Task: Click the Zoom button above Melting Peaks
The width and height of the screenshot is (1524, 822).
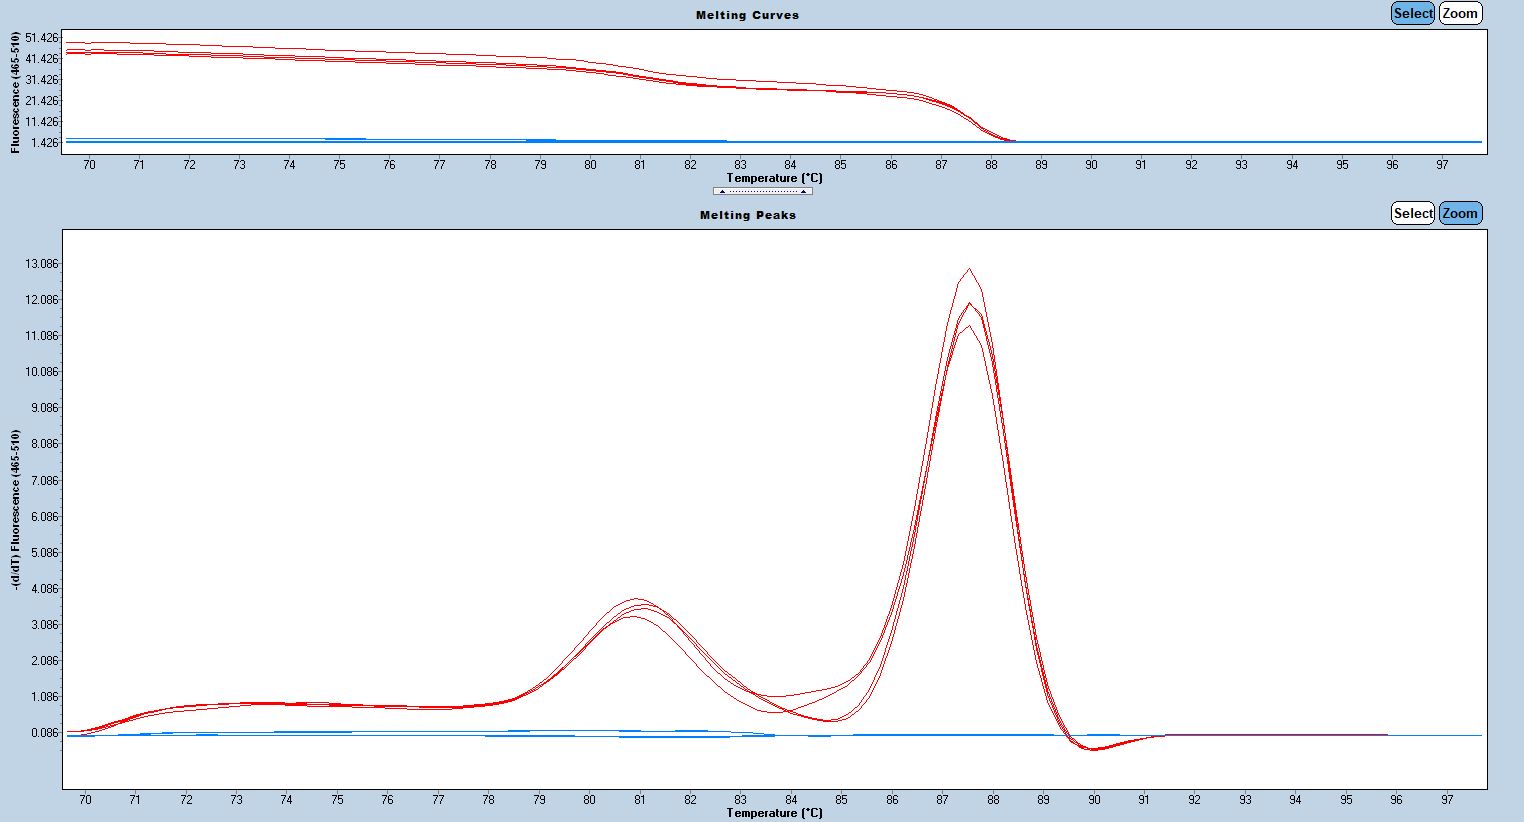Action: coord(1459,213)
